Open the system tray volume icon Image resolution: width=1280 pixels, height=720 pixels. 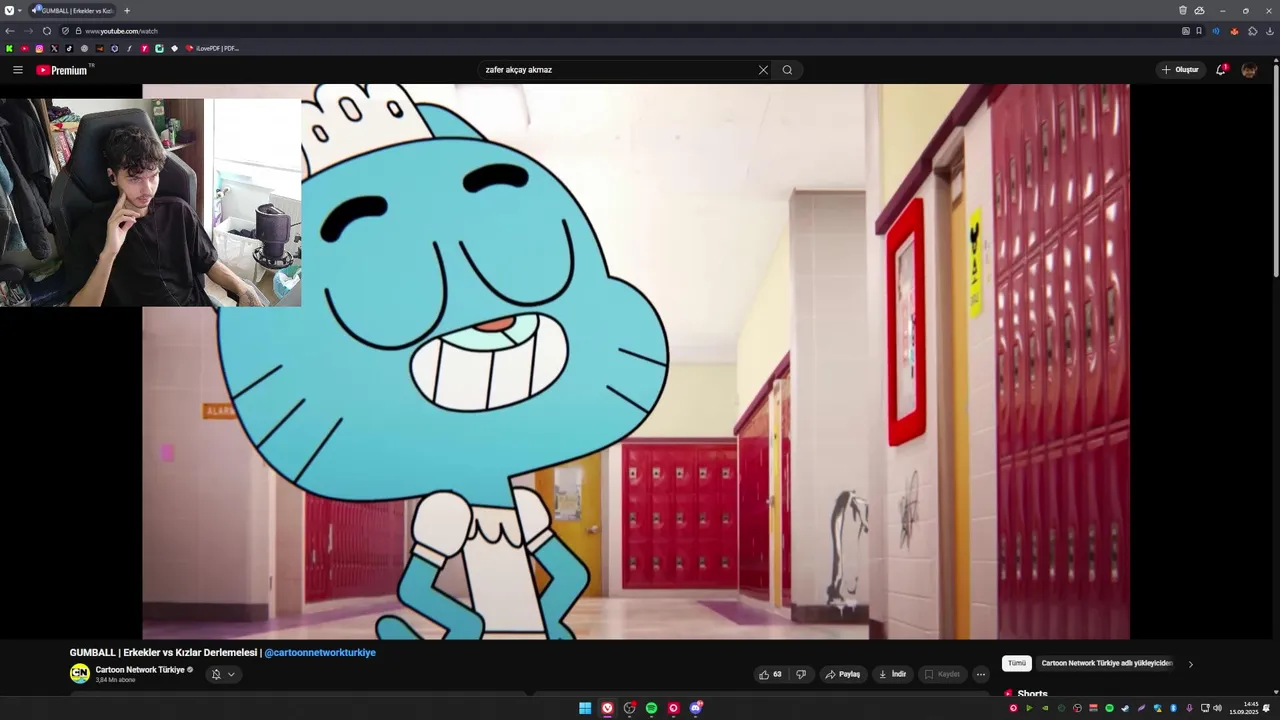point(1217,708)
